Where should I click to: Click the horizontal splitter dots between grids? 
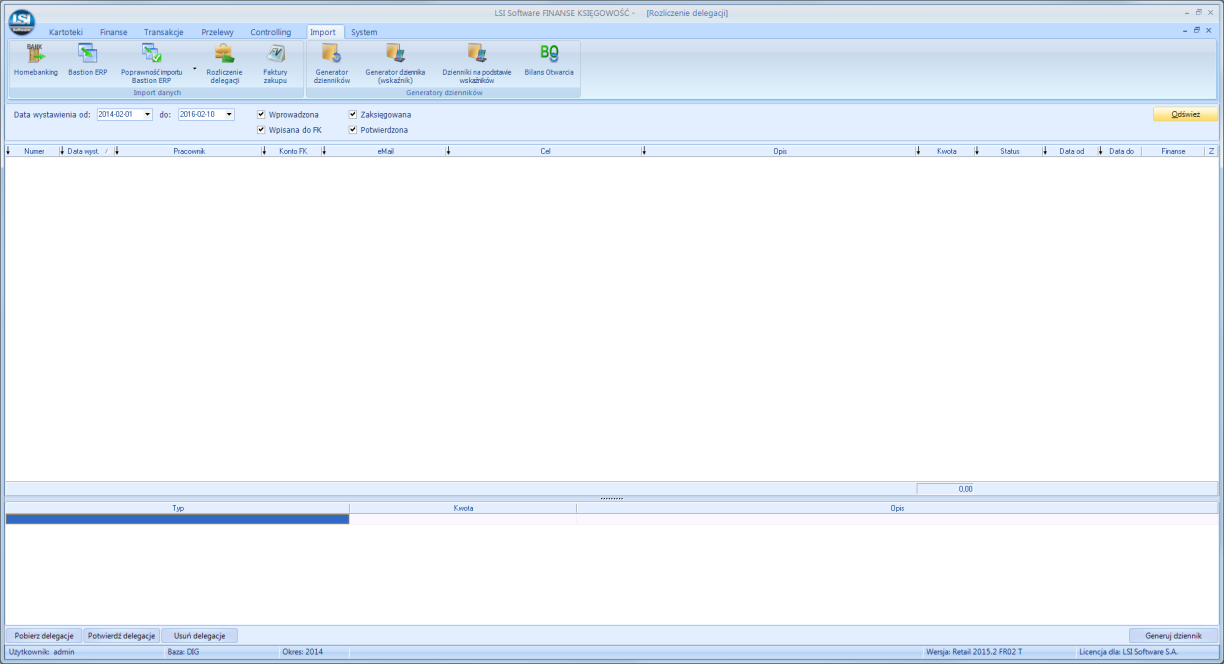(x=611, y=498)
